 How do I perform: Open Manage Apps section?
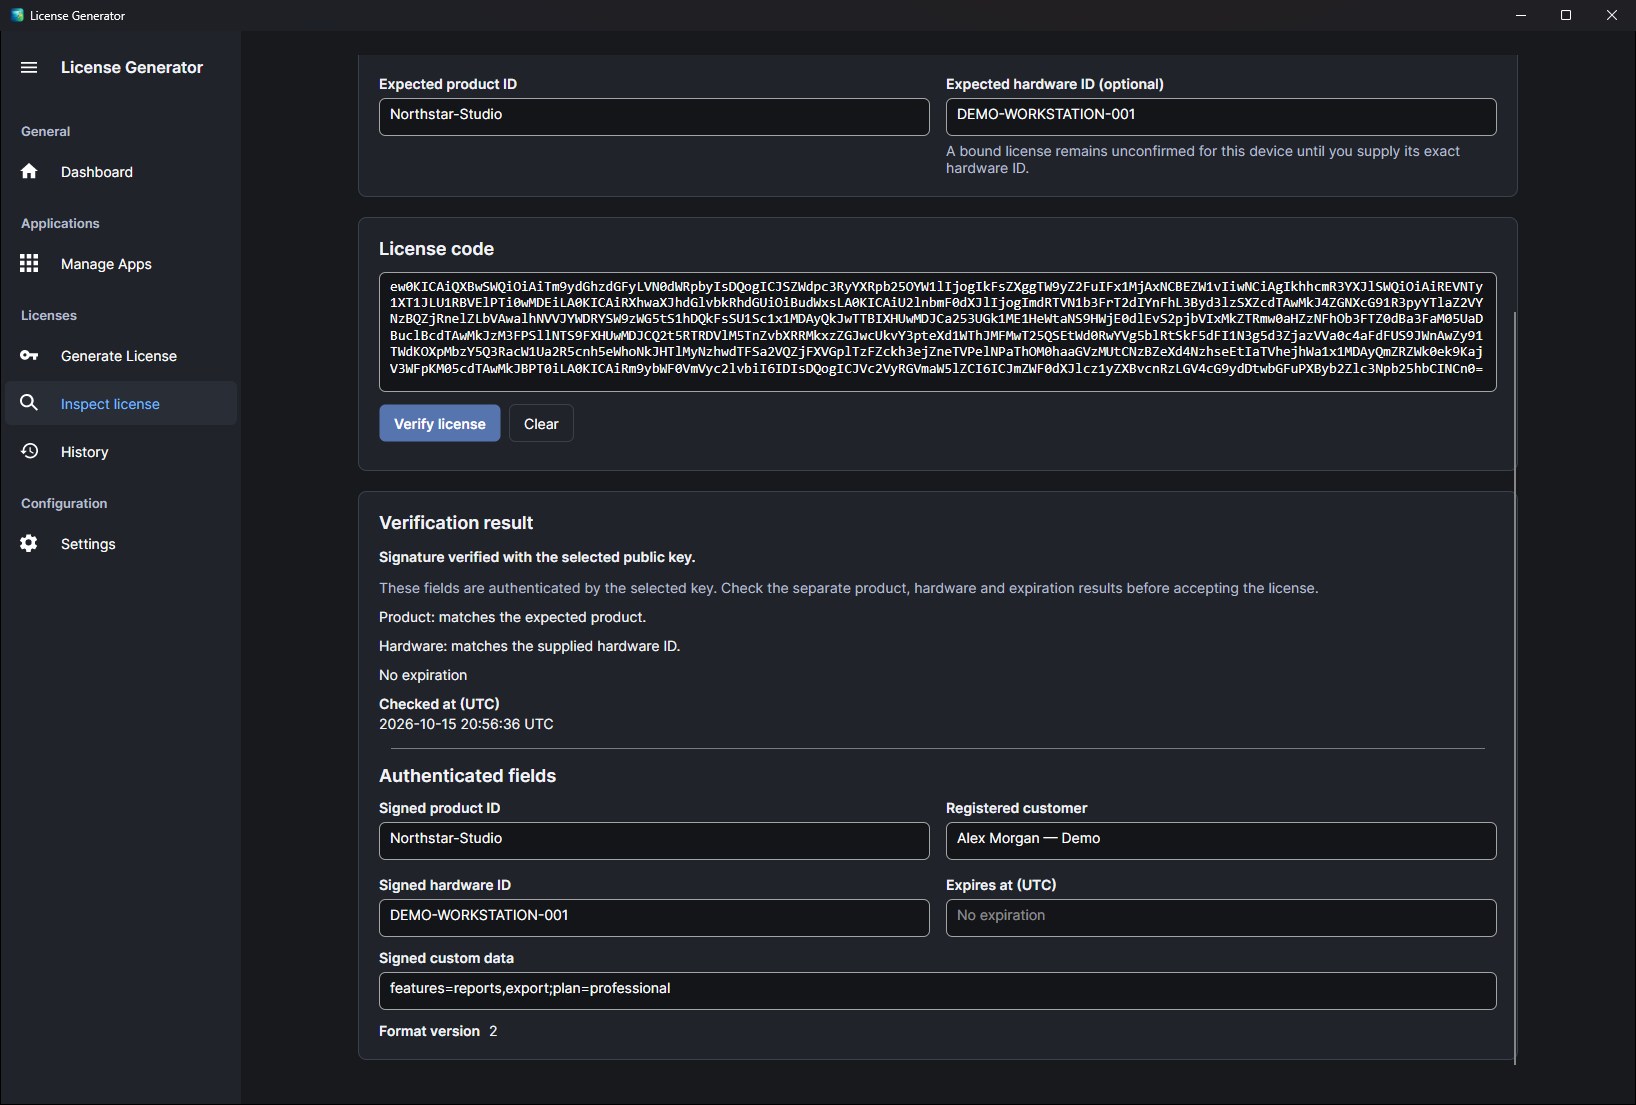(x=121, y=264)
